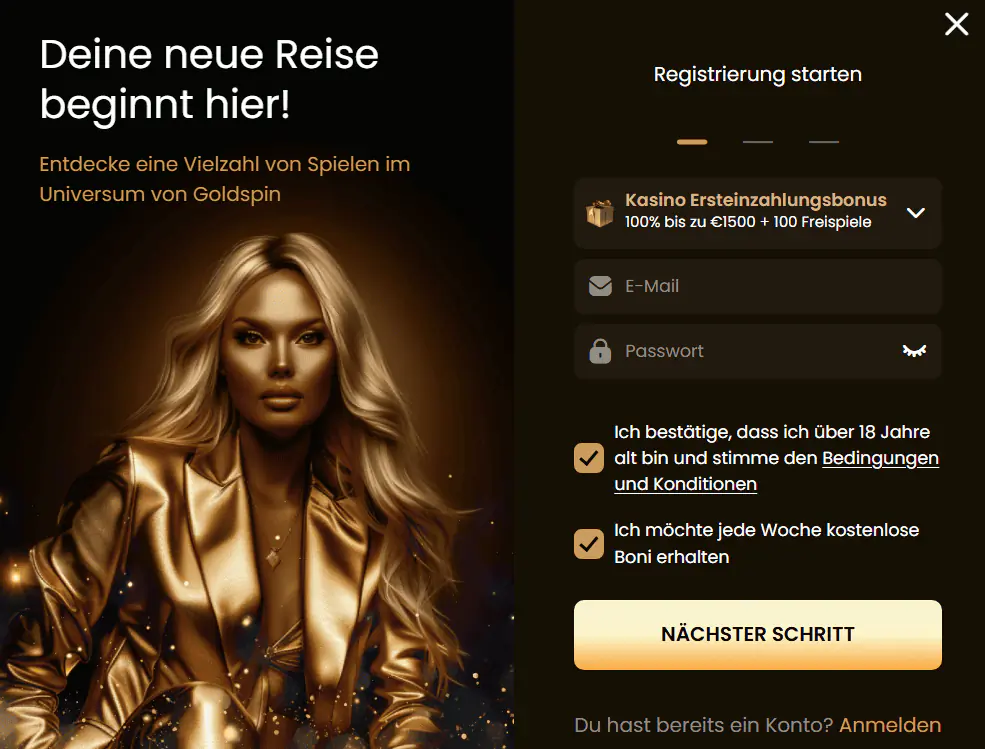Uncheck the weekly free Boni checkbox
This screenshot has height=749, width=985.
coord(589,544)
